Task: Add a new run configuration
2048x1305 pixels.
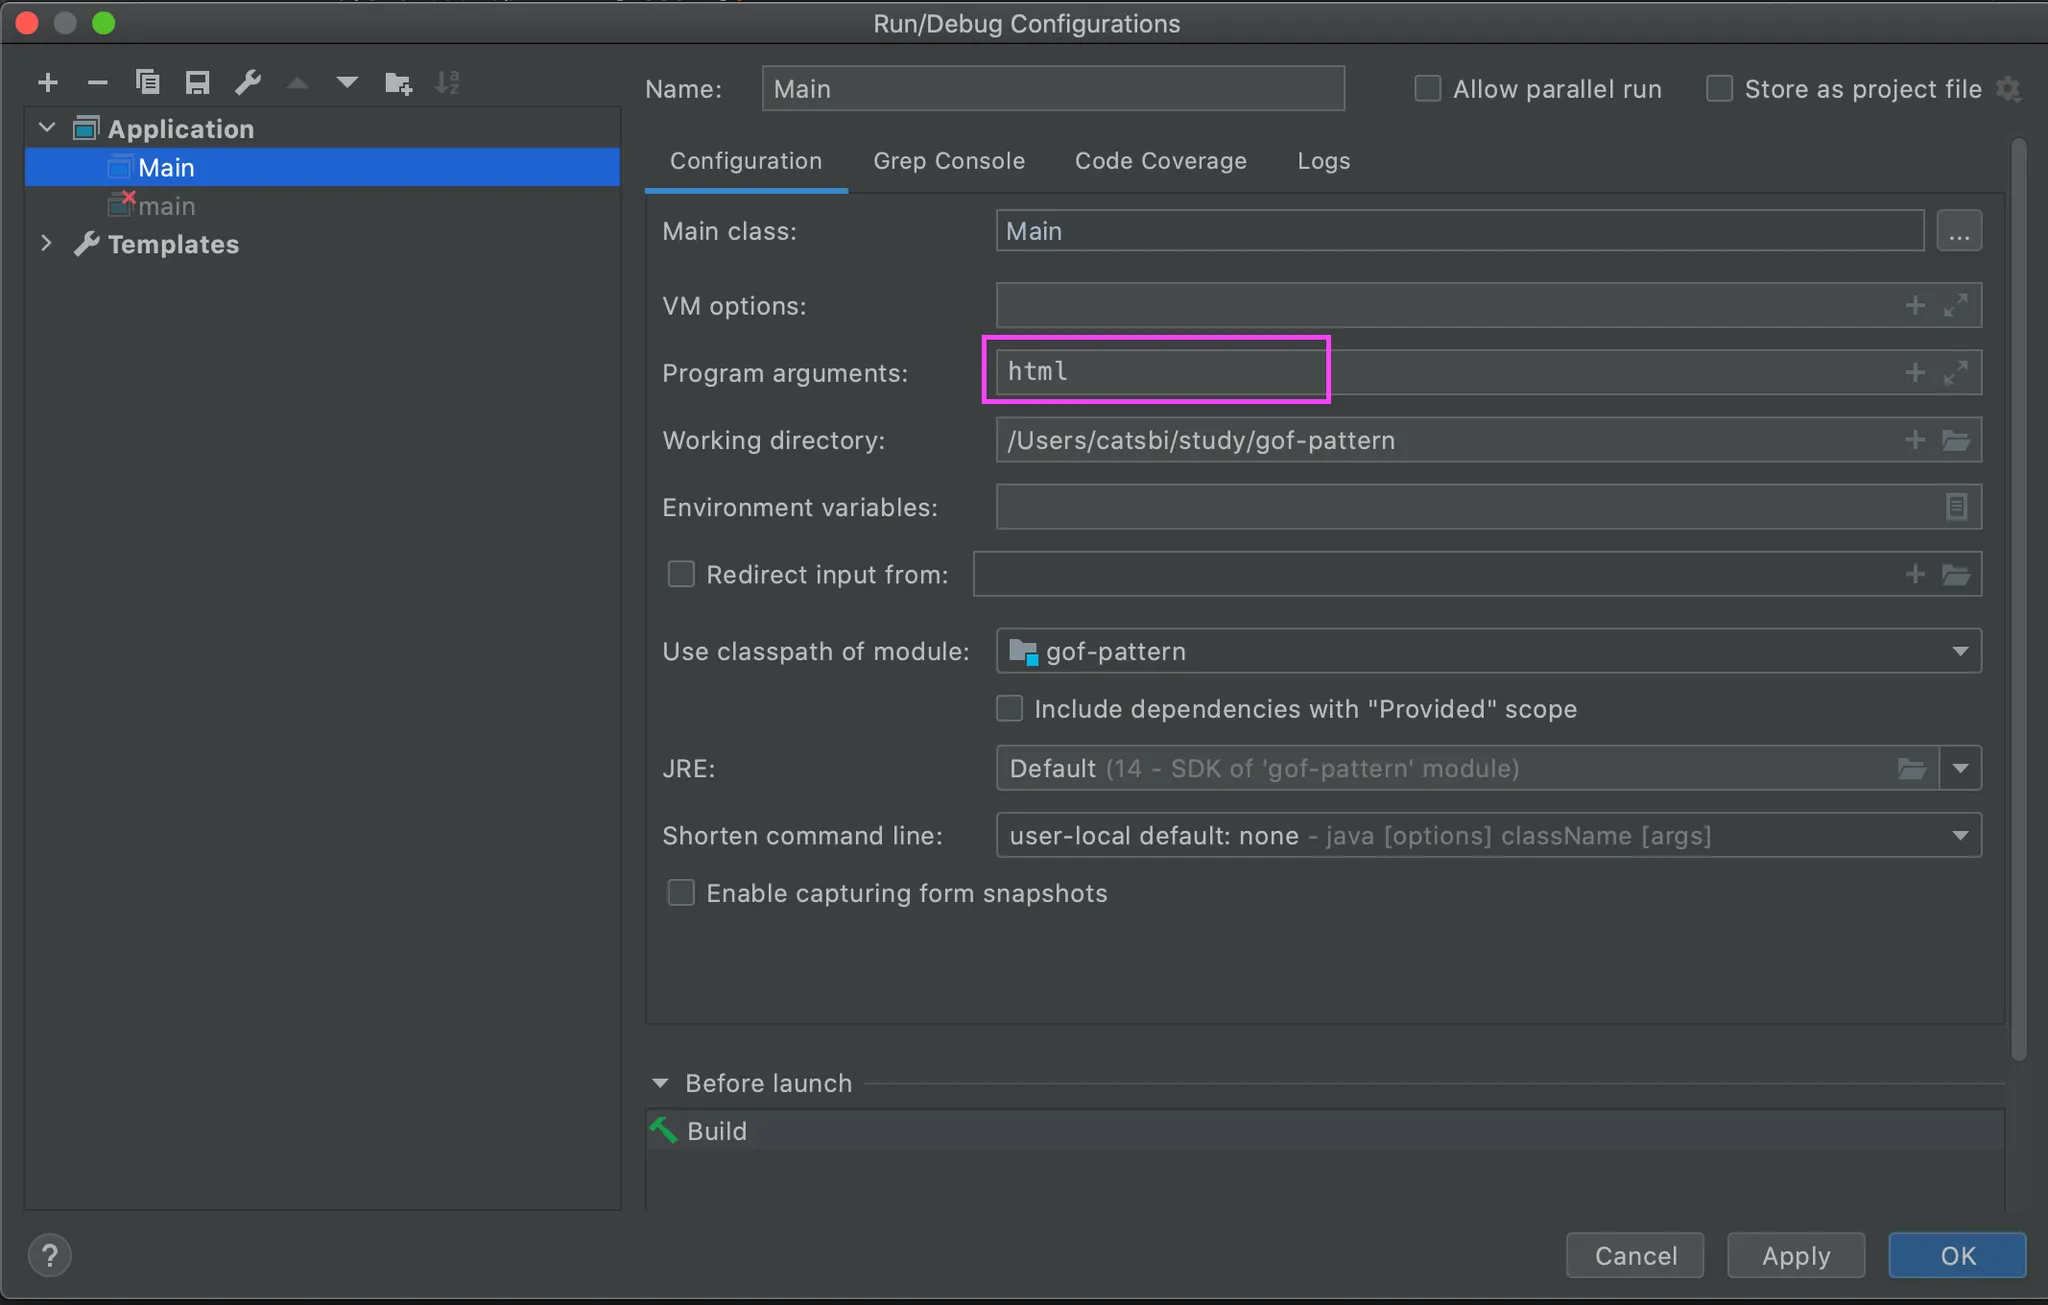Action: [47, 83]
